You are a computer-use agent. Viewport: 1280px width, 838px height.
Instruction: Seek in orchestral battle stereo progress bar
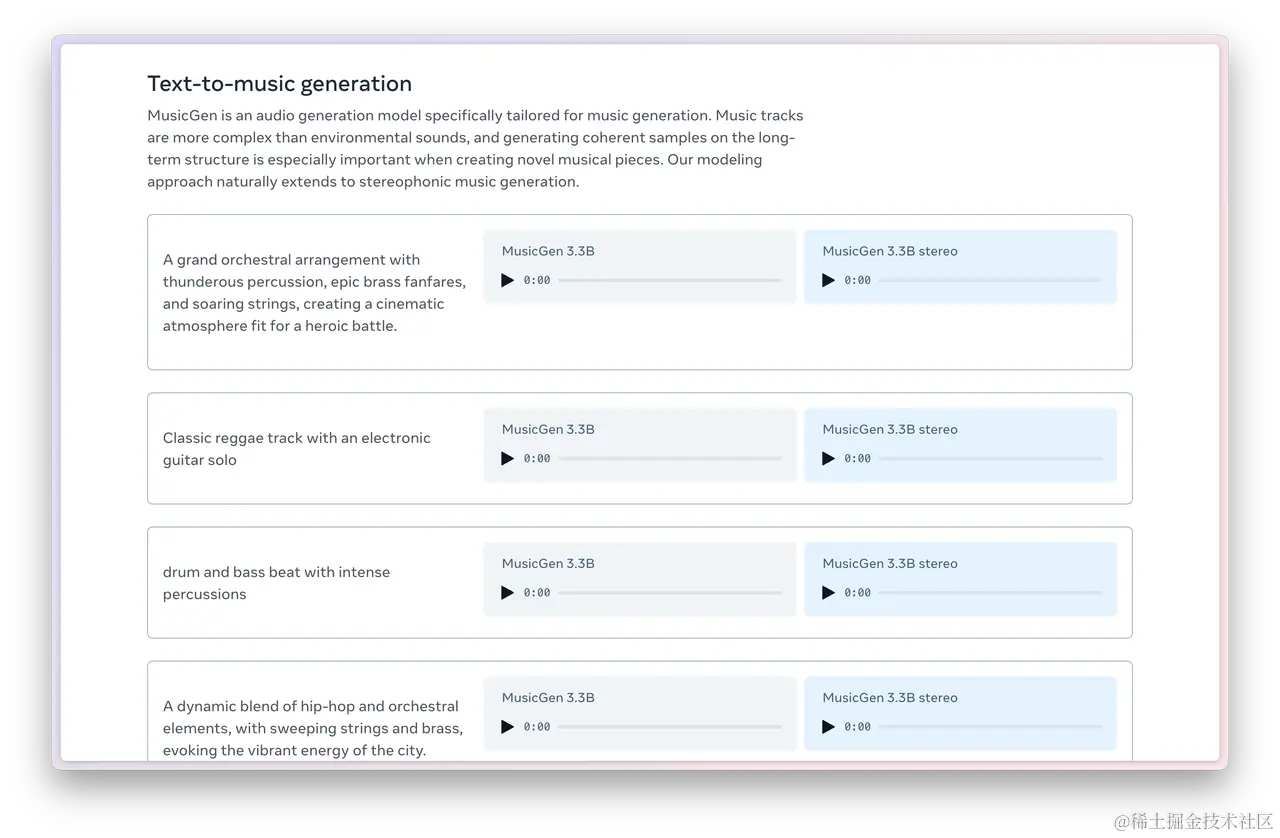990,280
